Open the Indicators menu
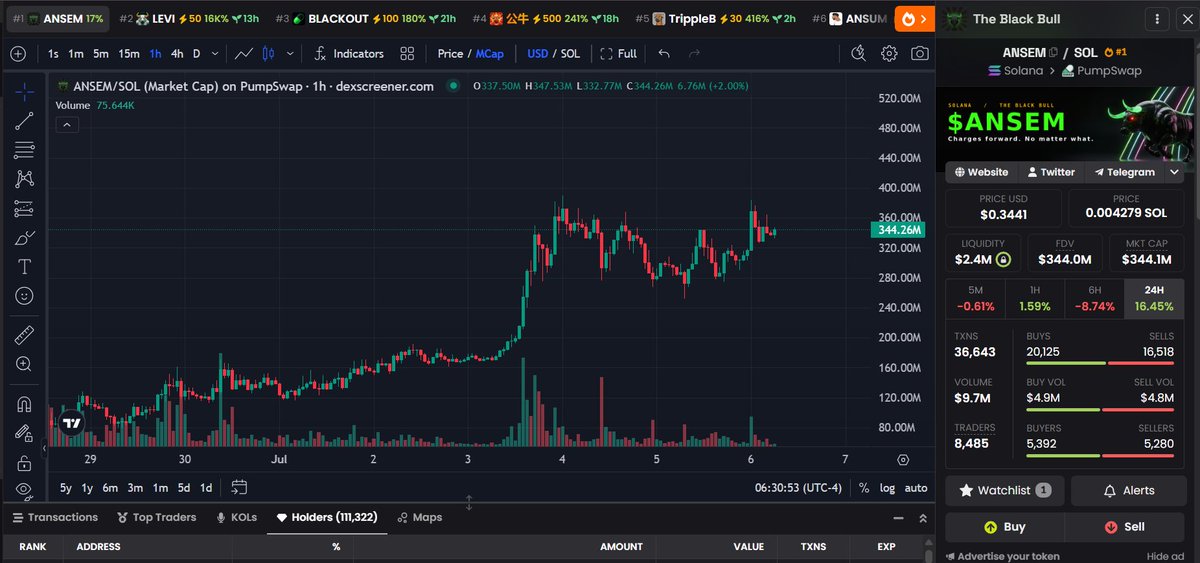 pos(348,54)
